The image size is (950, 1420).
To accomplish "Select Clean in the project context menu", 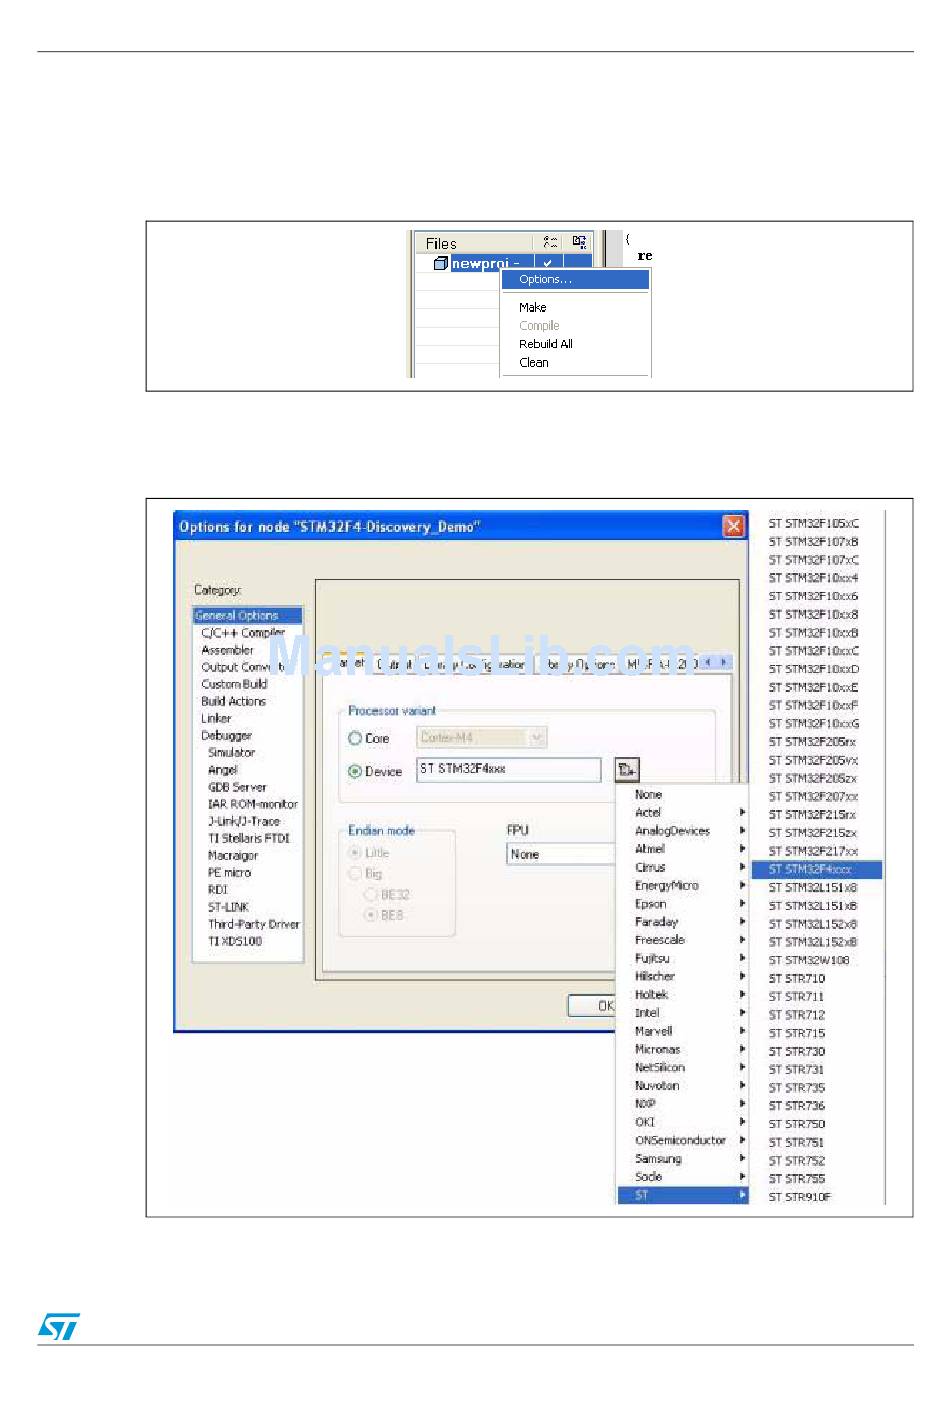I will [x=533, y=362].
